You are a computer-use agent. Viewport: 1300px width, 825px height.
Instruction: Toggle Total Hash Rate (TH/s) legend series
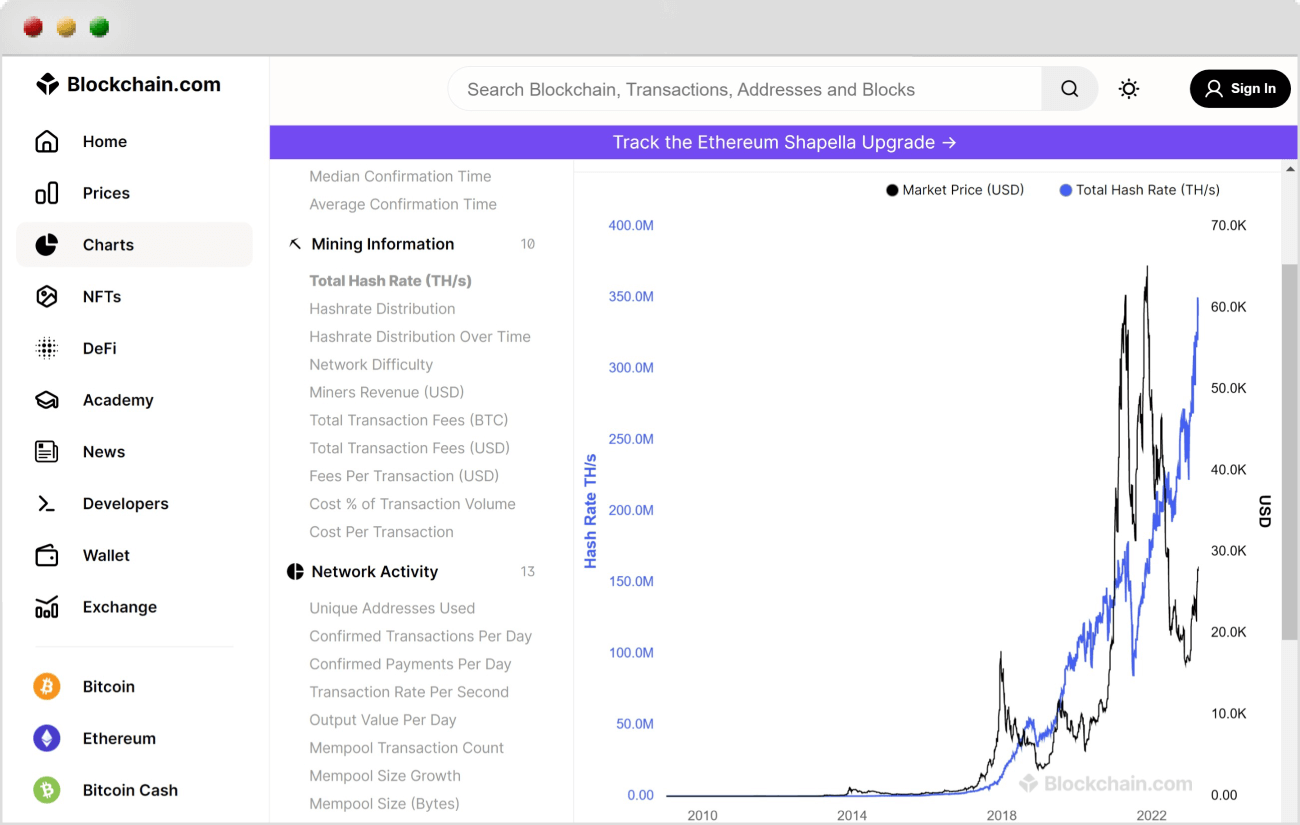coord(1140,190)
